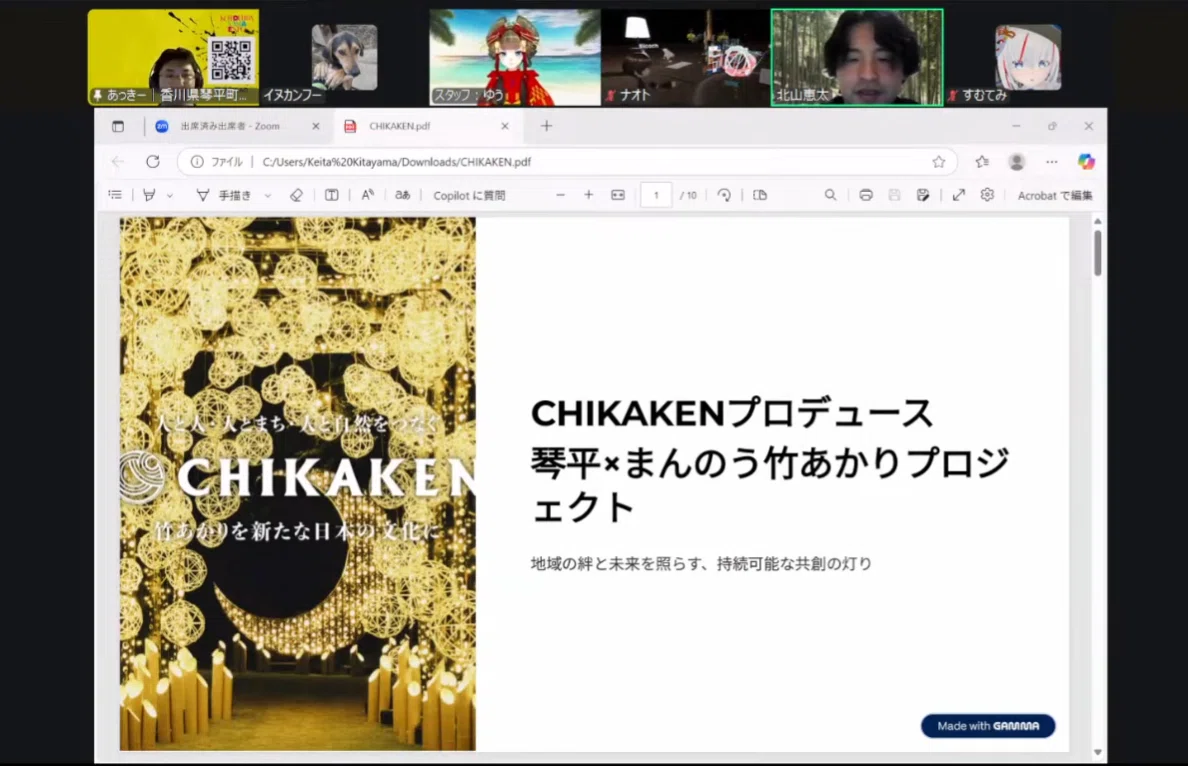Click Acrobat で編集 button

[1055, 195]
